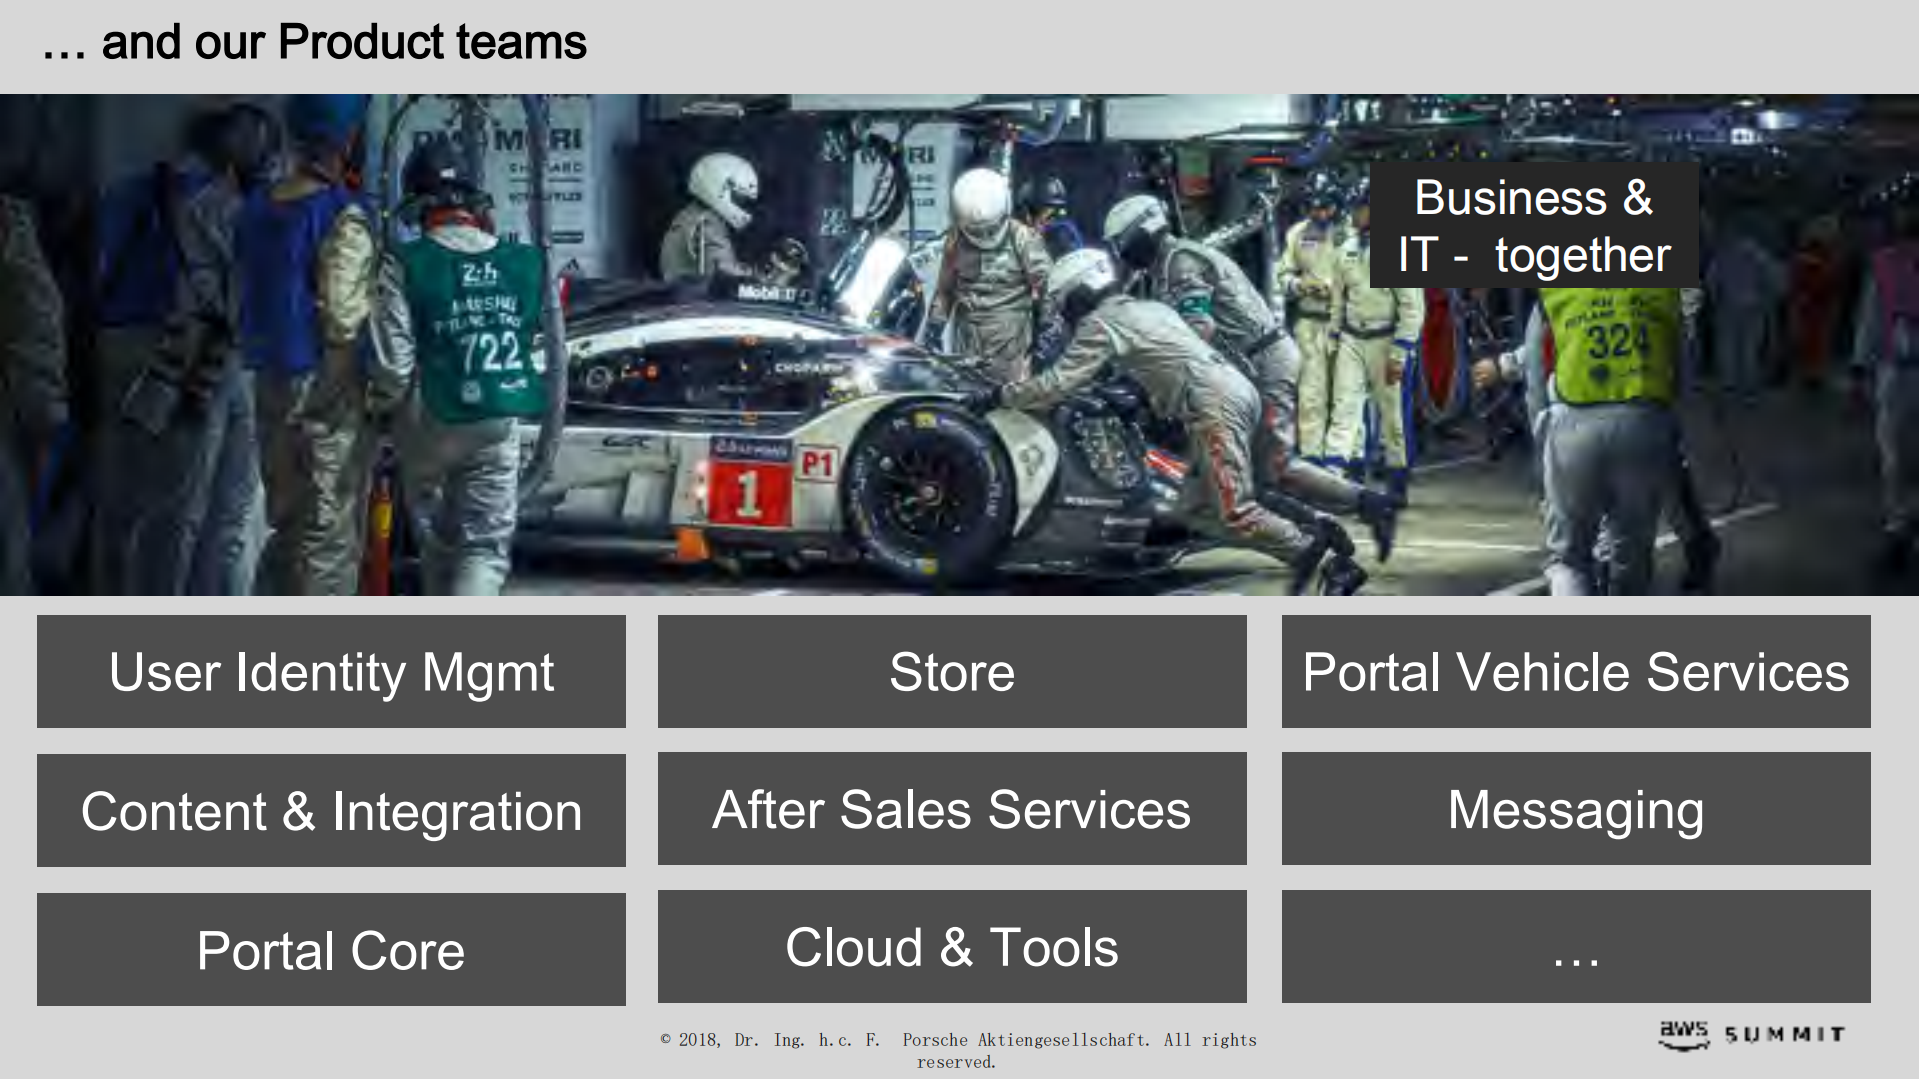Click the User Identity Mgmt box
This screenshot has width=1919, height=1079.
(x=331, y=671)
